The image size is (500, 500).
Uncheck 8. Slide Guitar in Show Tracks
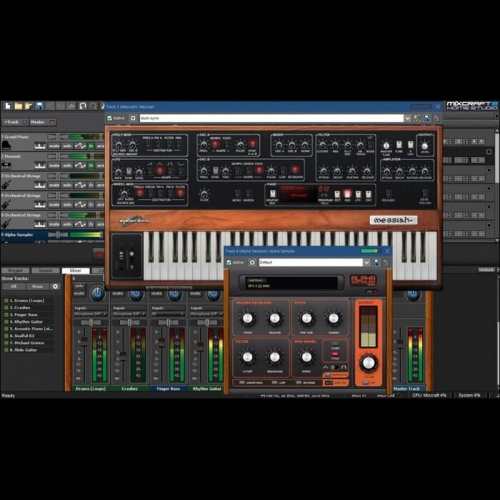(x=6, y=350)
